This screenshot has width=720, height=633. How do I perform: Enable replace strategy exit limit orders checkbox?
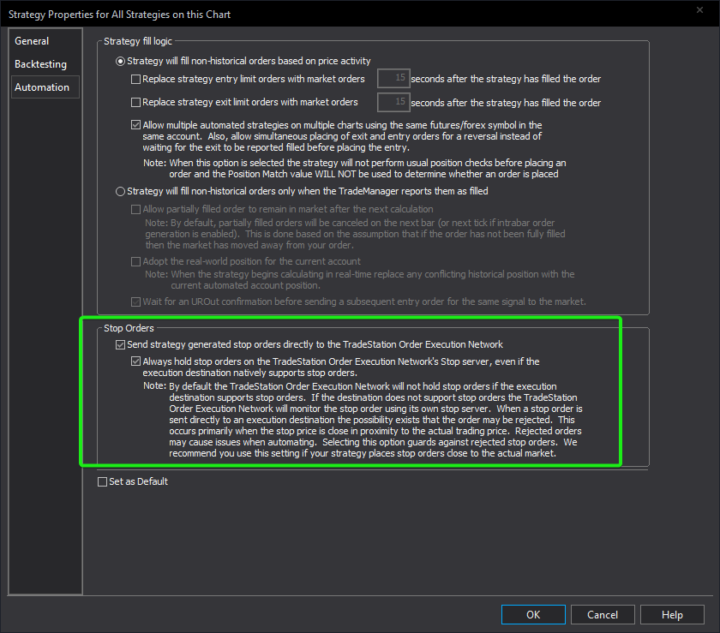coord(136,102)
